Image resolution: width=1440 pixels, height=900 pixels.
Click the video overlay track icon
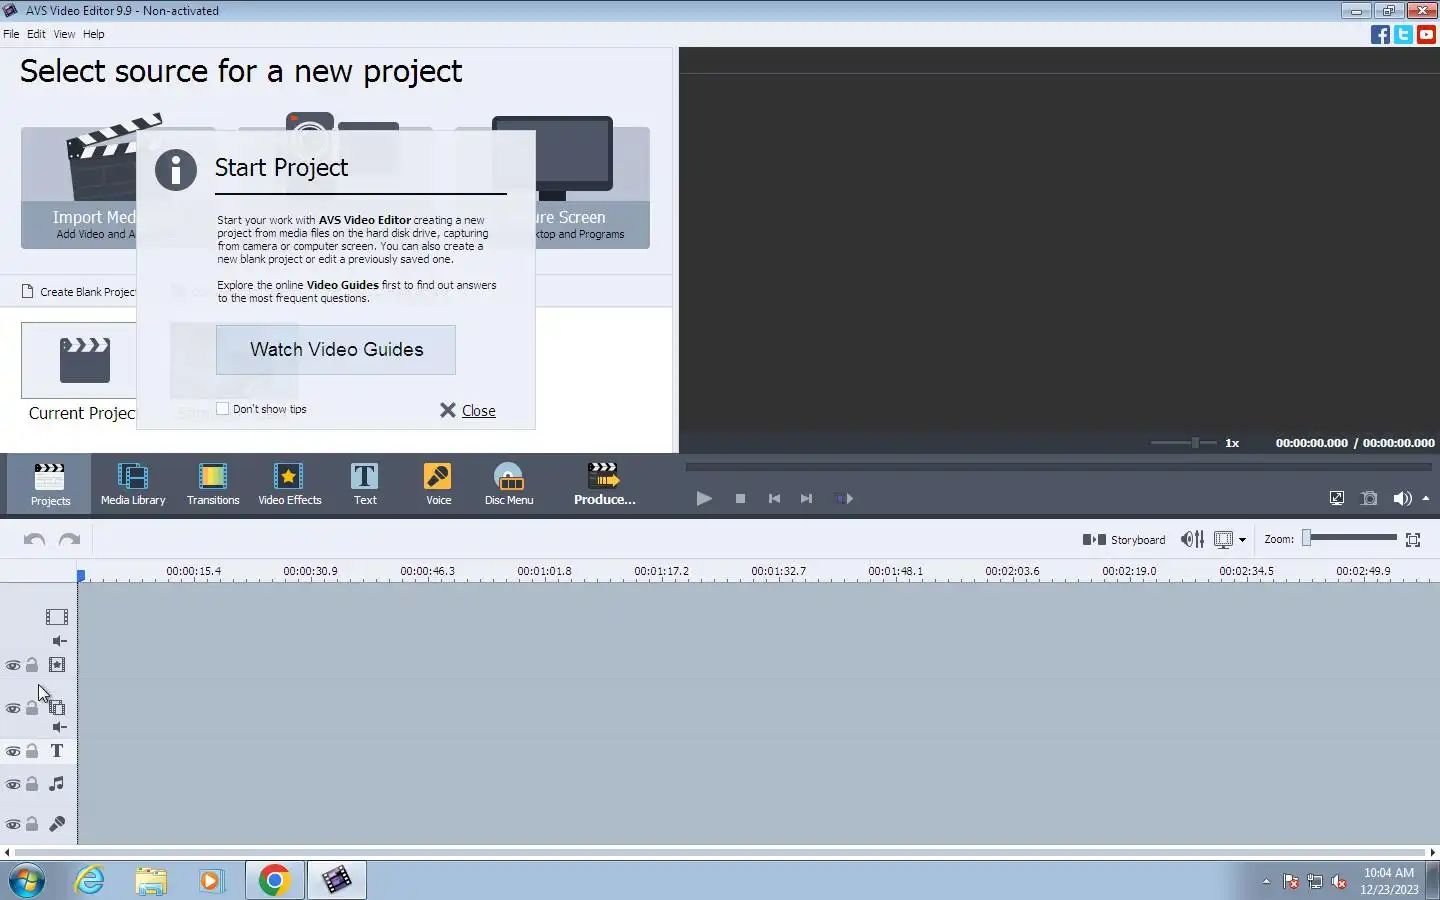coord(57,708)
